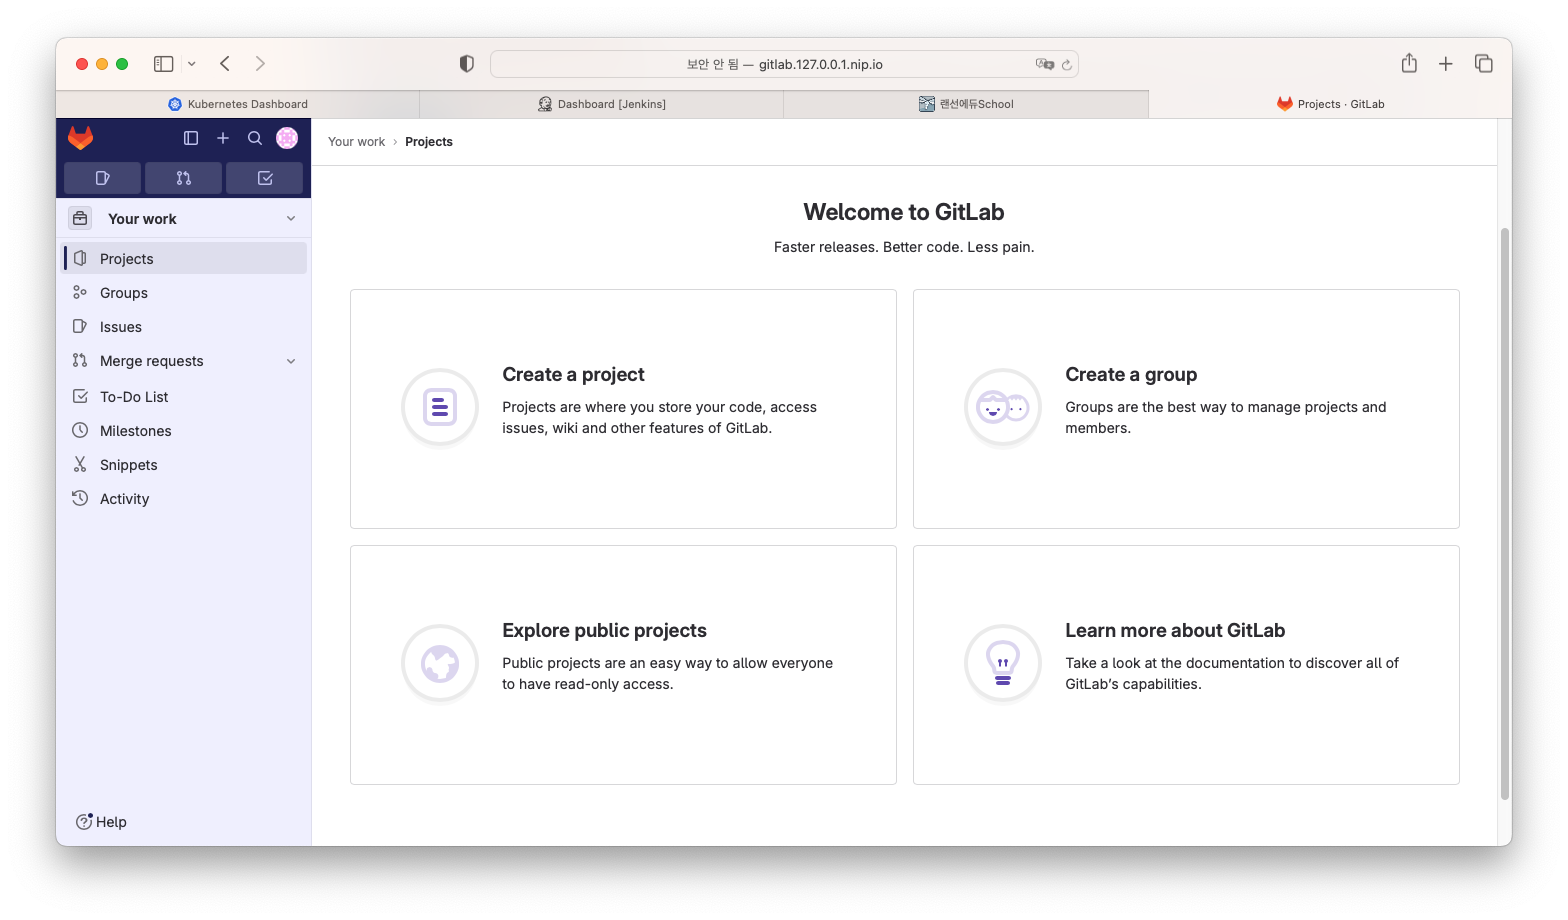Open Milestones in the sidebar
1568x920 pixels.
tap(184, 430)
